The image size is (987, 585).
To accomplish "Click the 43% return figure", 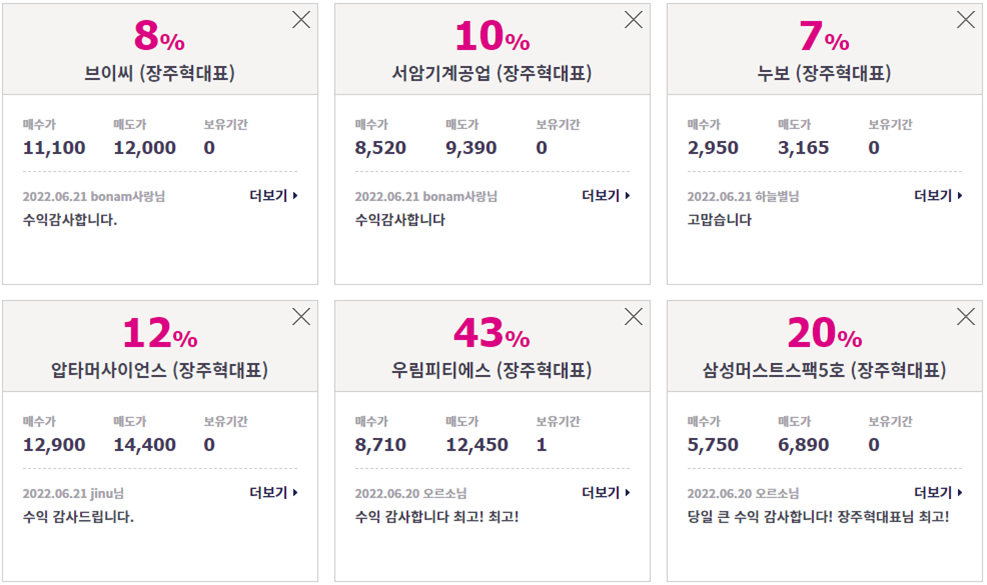I will pos(492,332).
